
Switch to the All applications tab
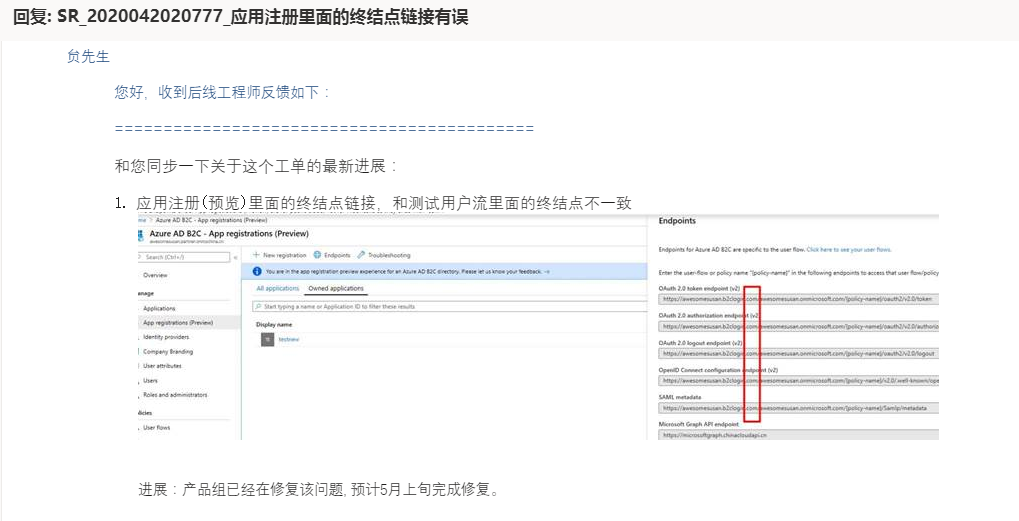[277, 288]
